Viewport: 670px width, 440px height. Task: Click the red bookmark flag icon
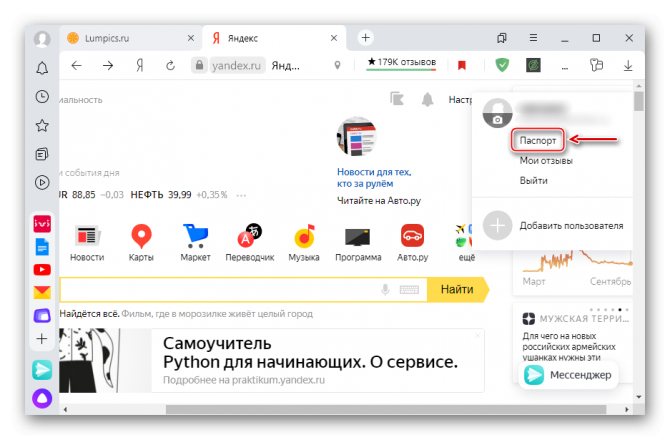coord(461,65)
